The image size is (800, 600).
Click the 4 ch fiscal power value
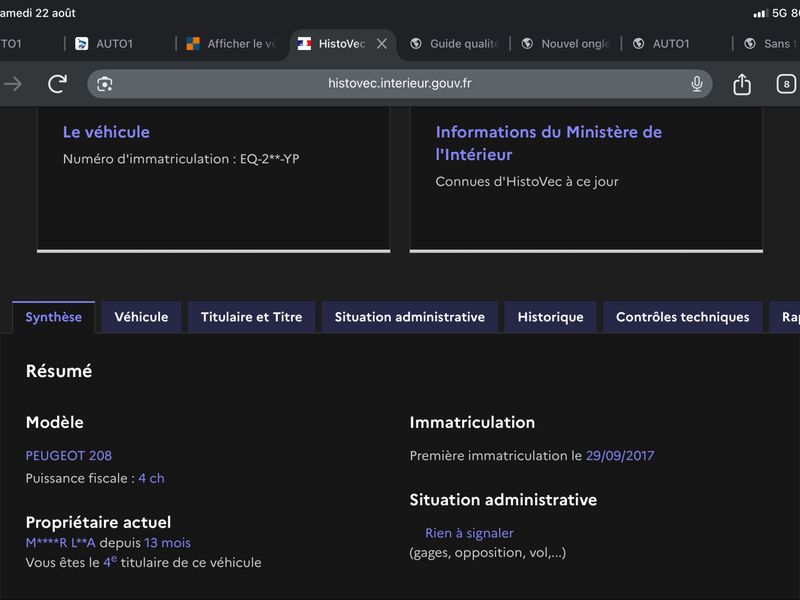point(152,479)
